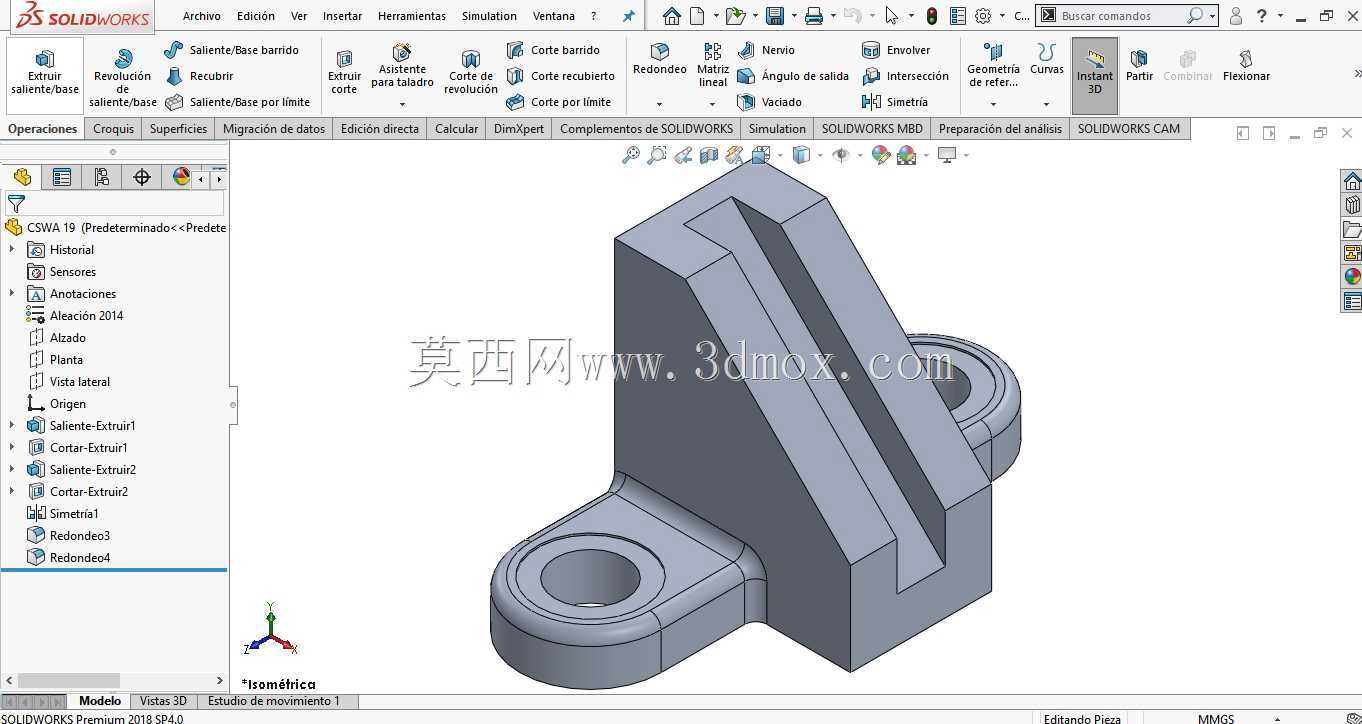1362x724 pixels.
Task: Click the Home icon in top toolbar
Action: pyautogui.click(x=672, y=16)
